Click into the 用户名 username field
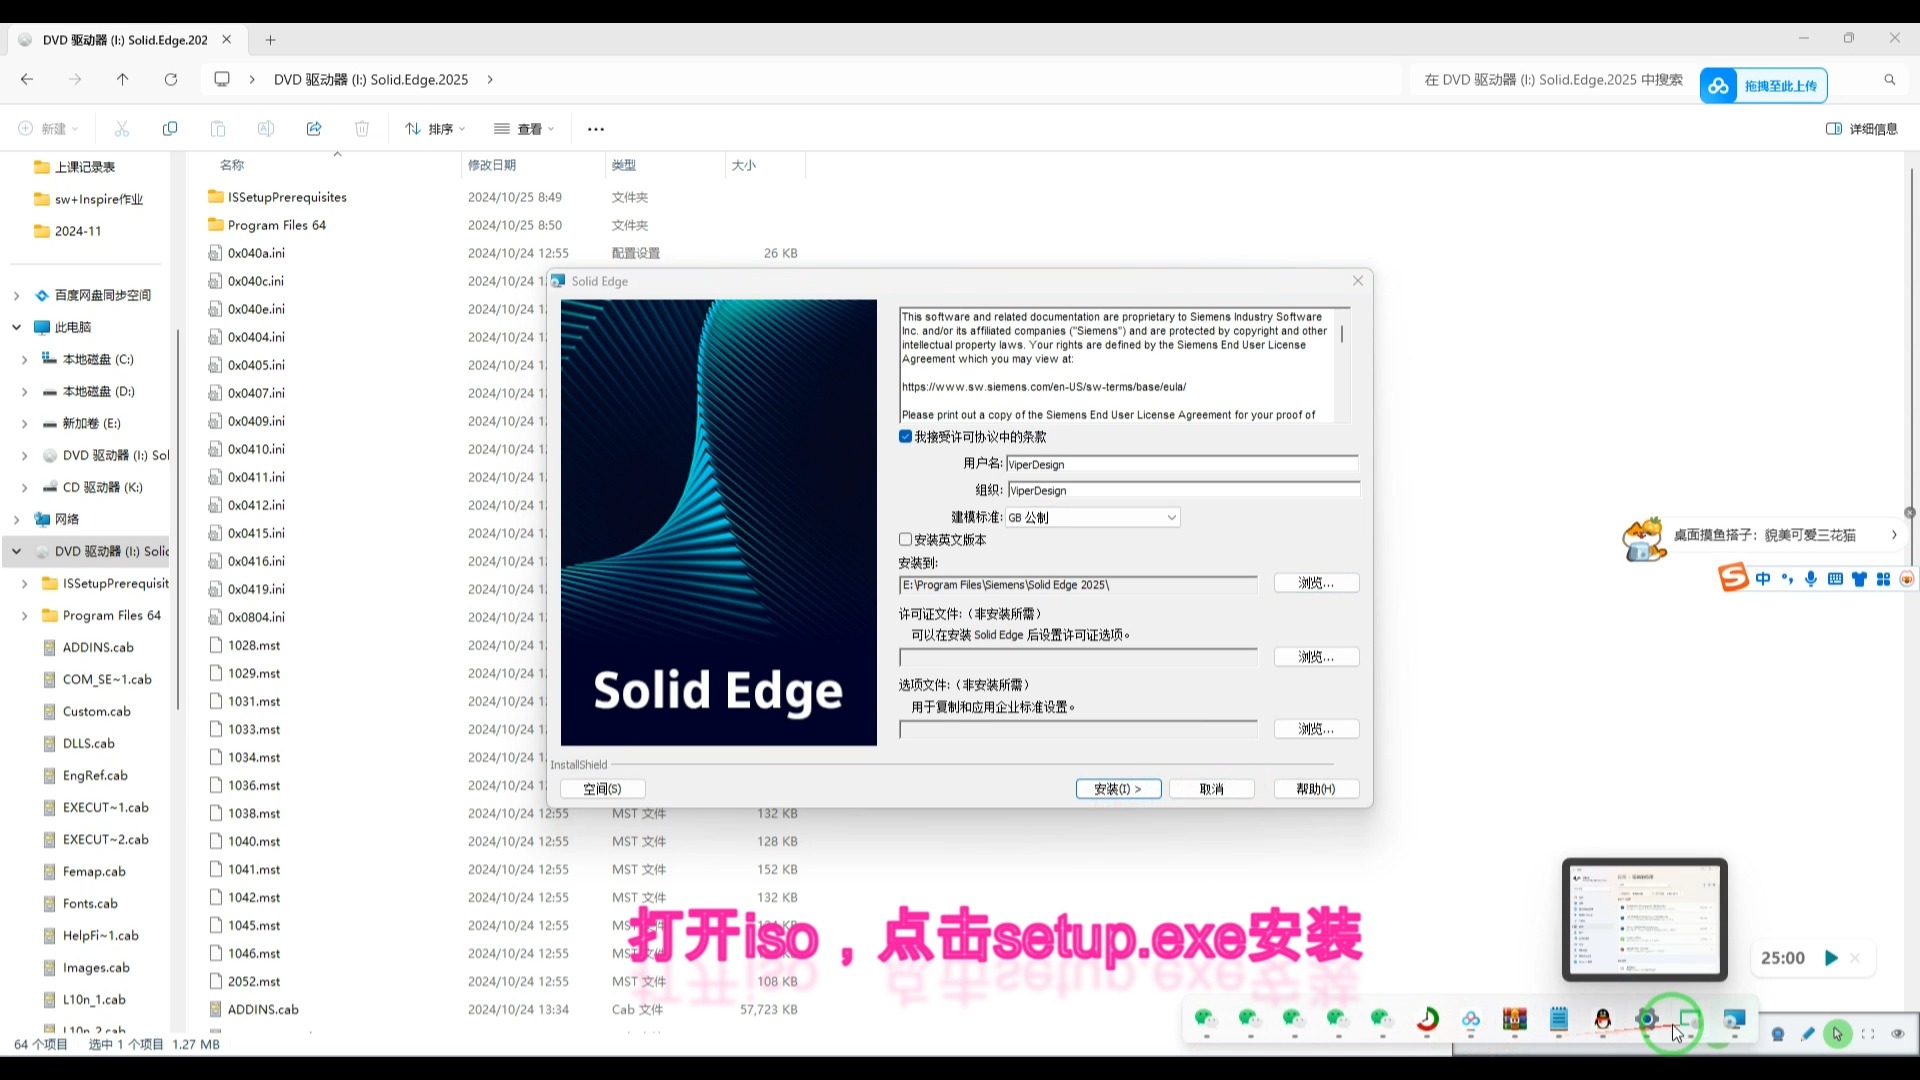This screenshot has height=1080, width=1920. pyautogui.click(x=1182, y=464)
